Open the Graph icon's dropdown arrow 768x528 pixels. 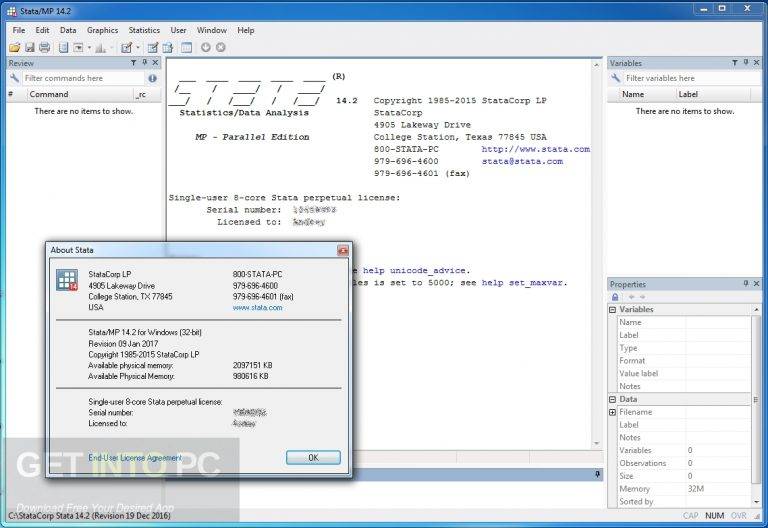tap(112, 48)
